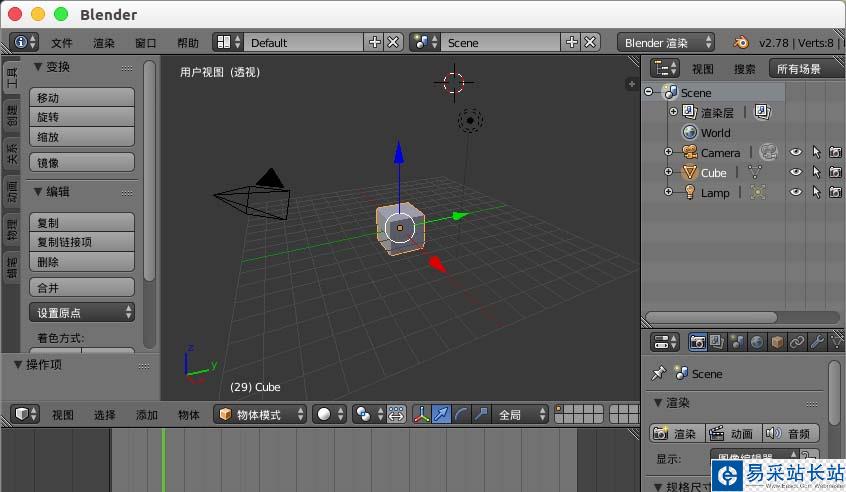Toggle Lamp viewport visibility eye
The image size is (846, 492).
(x=795, y=192)
